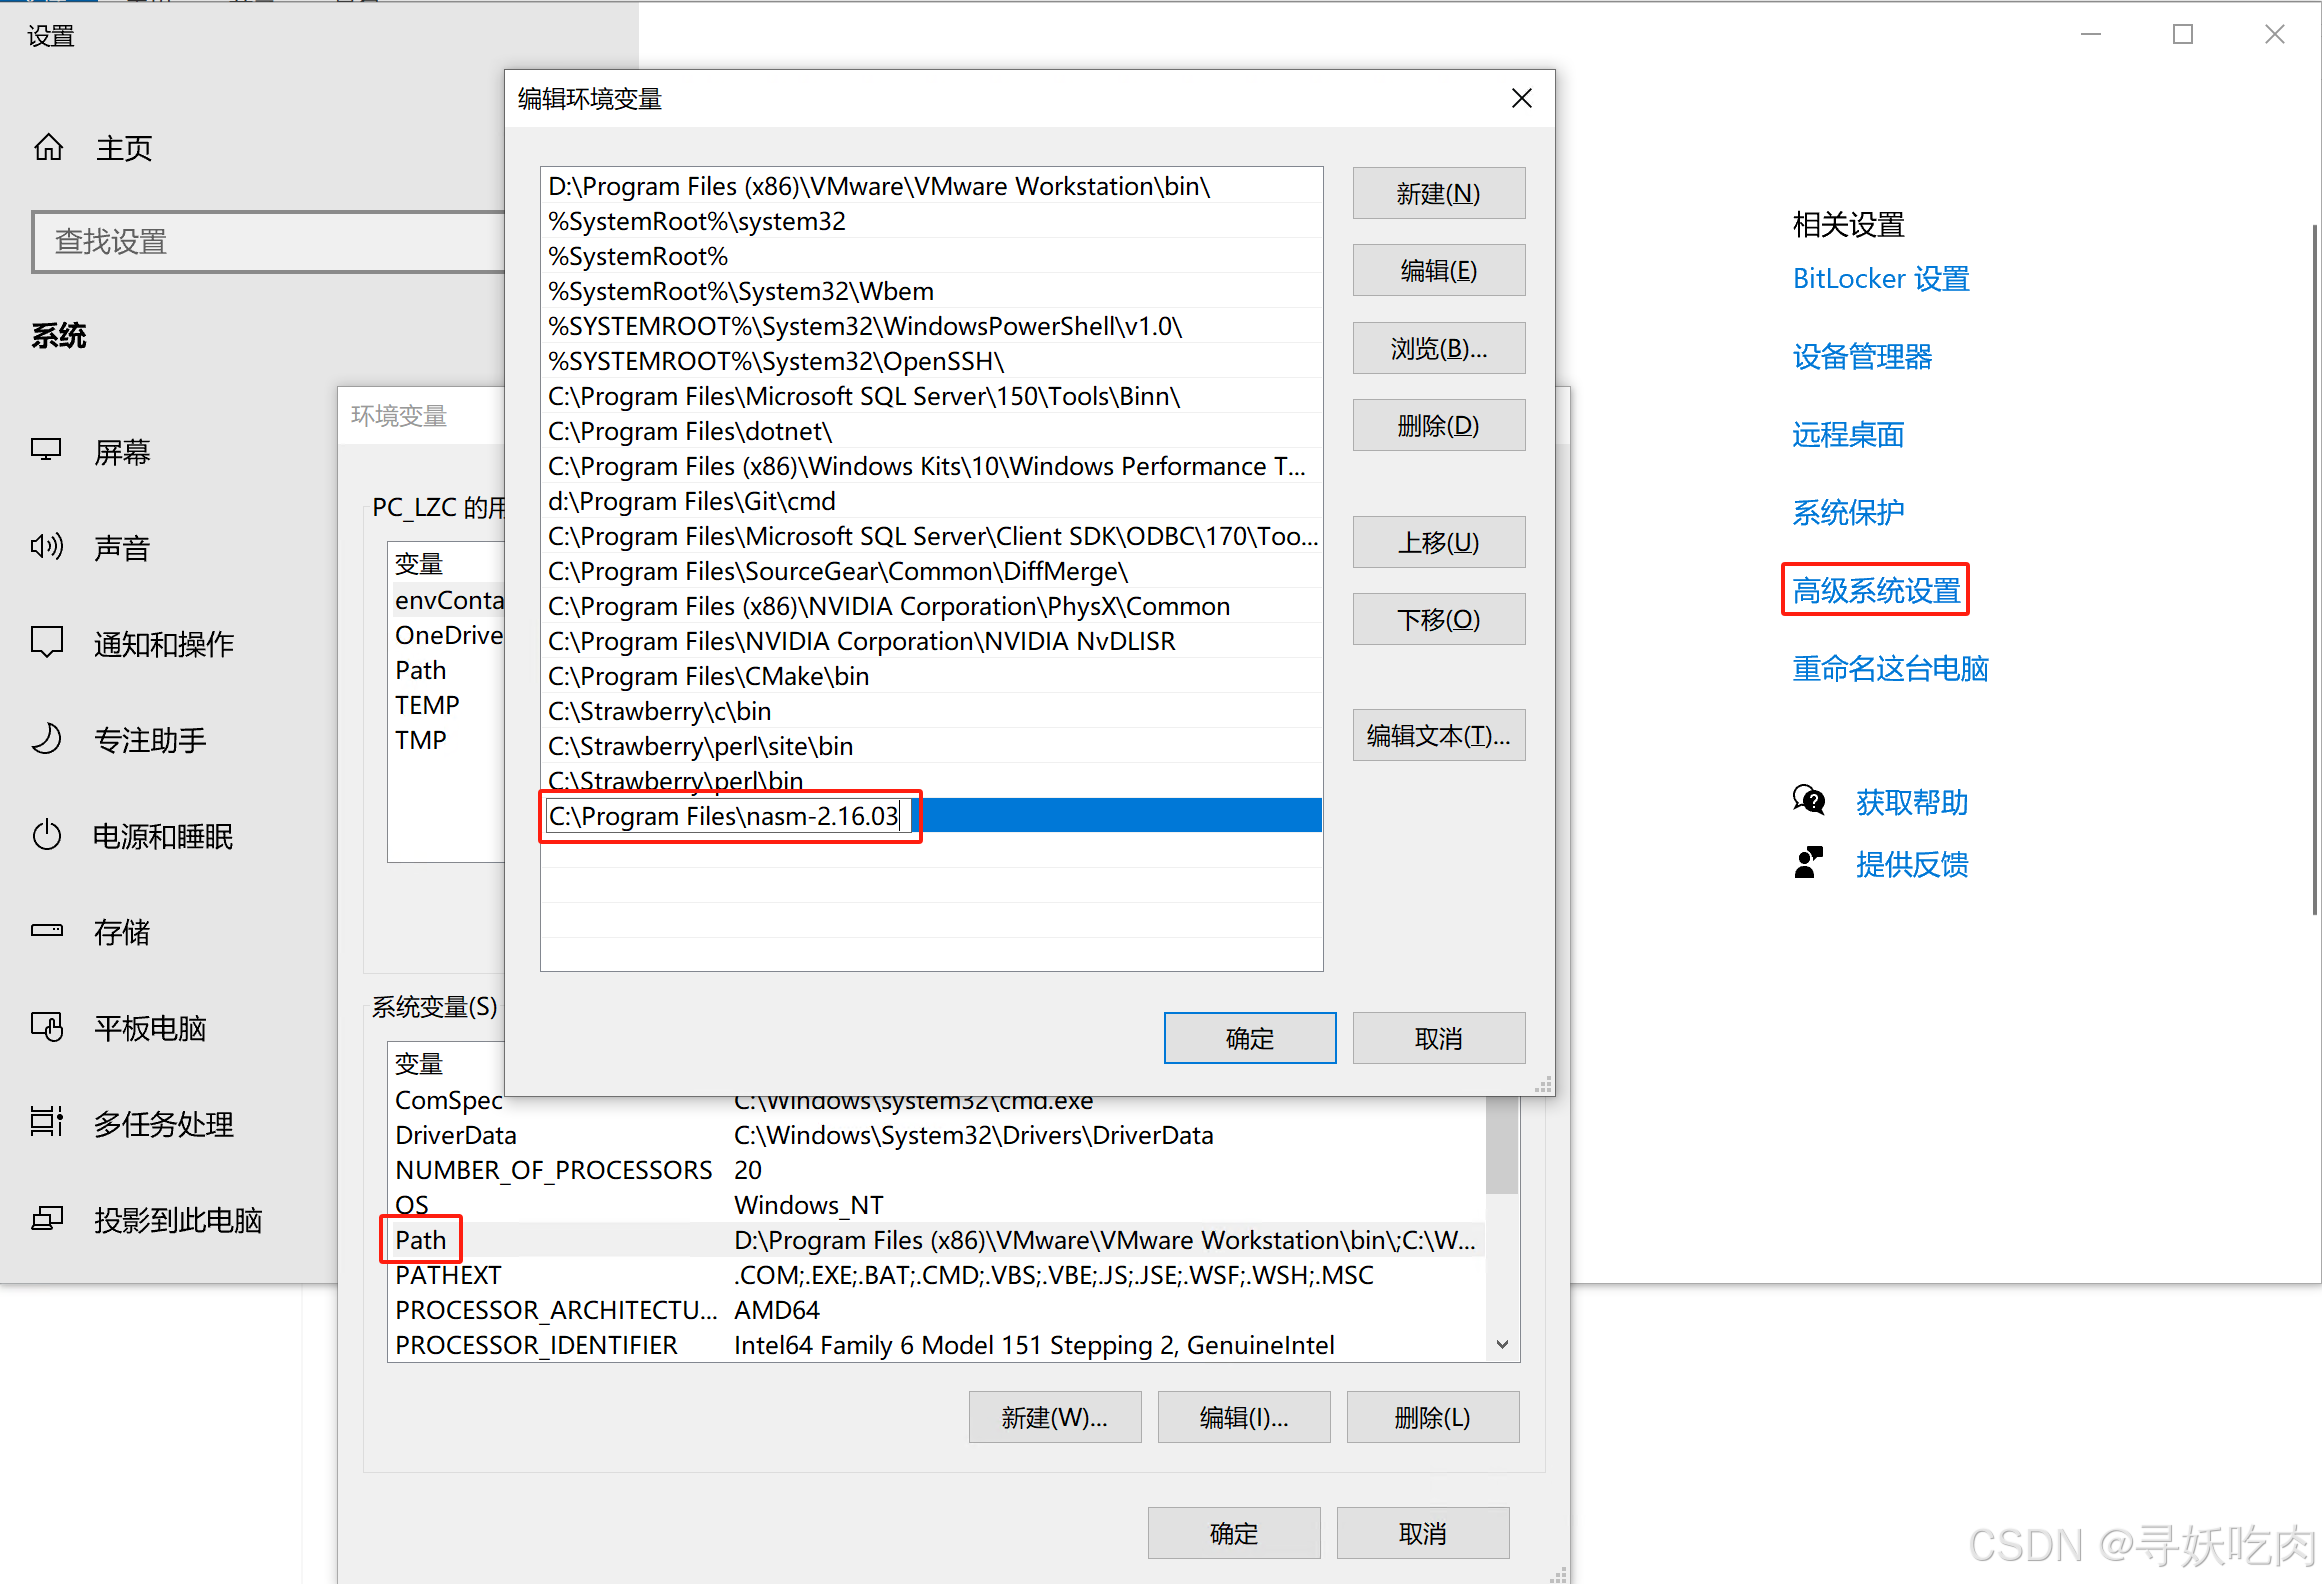Screen dimensions: 2322x1584
Task: Open the BitLocker 设置 link
Action: coord(1881,278)
